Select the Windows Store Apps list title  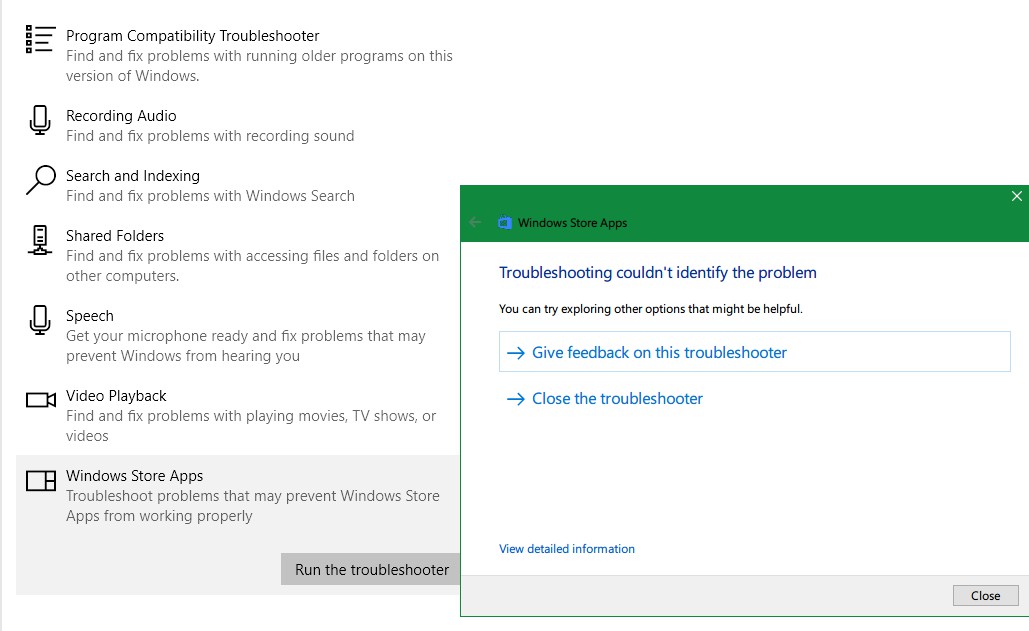tap(135, 476)
